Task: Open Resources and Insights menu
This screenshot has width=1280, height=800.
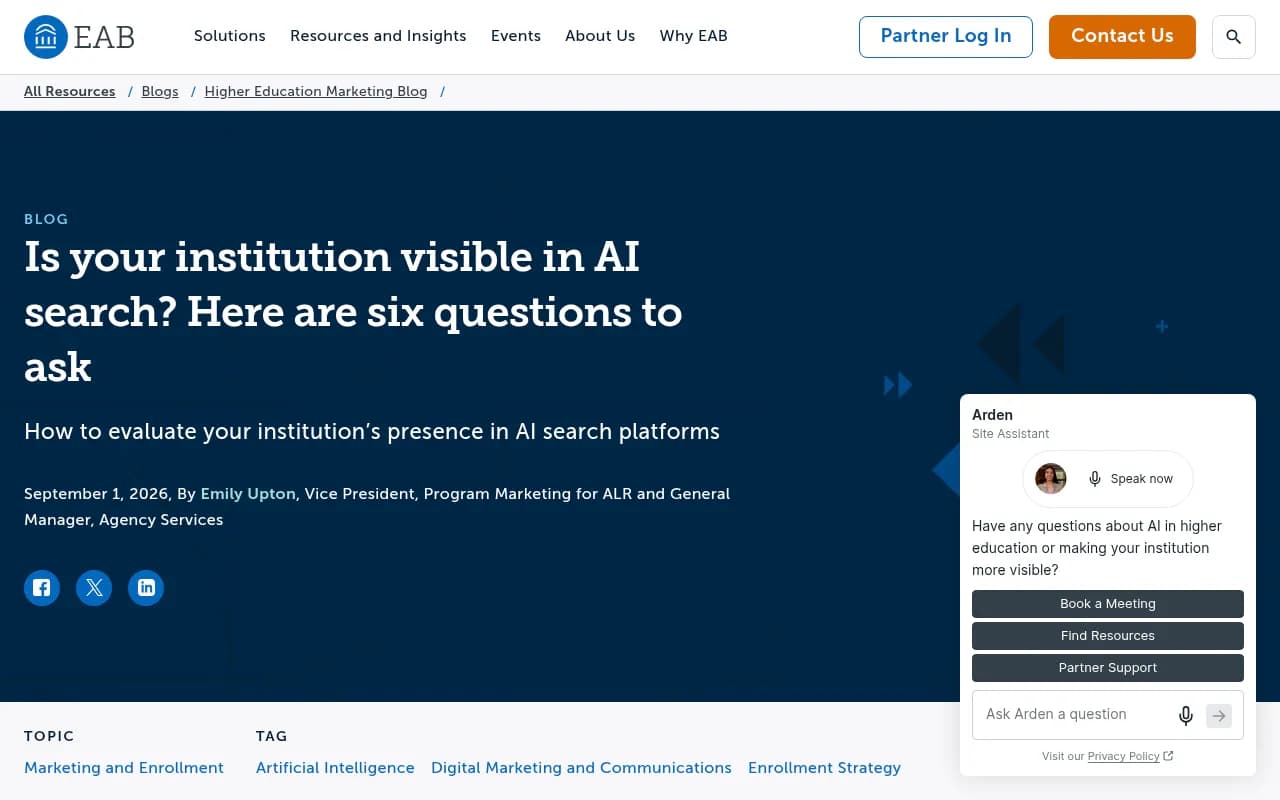Action: 378,36
